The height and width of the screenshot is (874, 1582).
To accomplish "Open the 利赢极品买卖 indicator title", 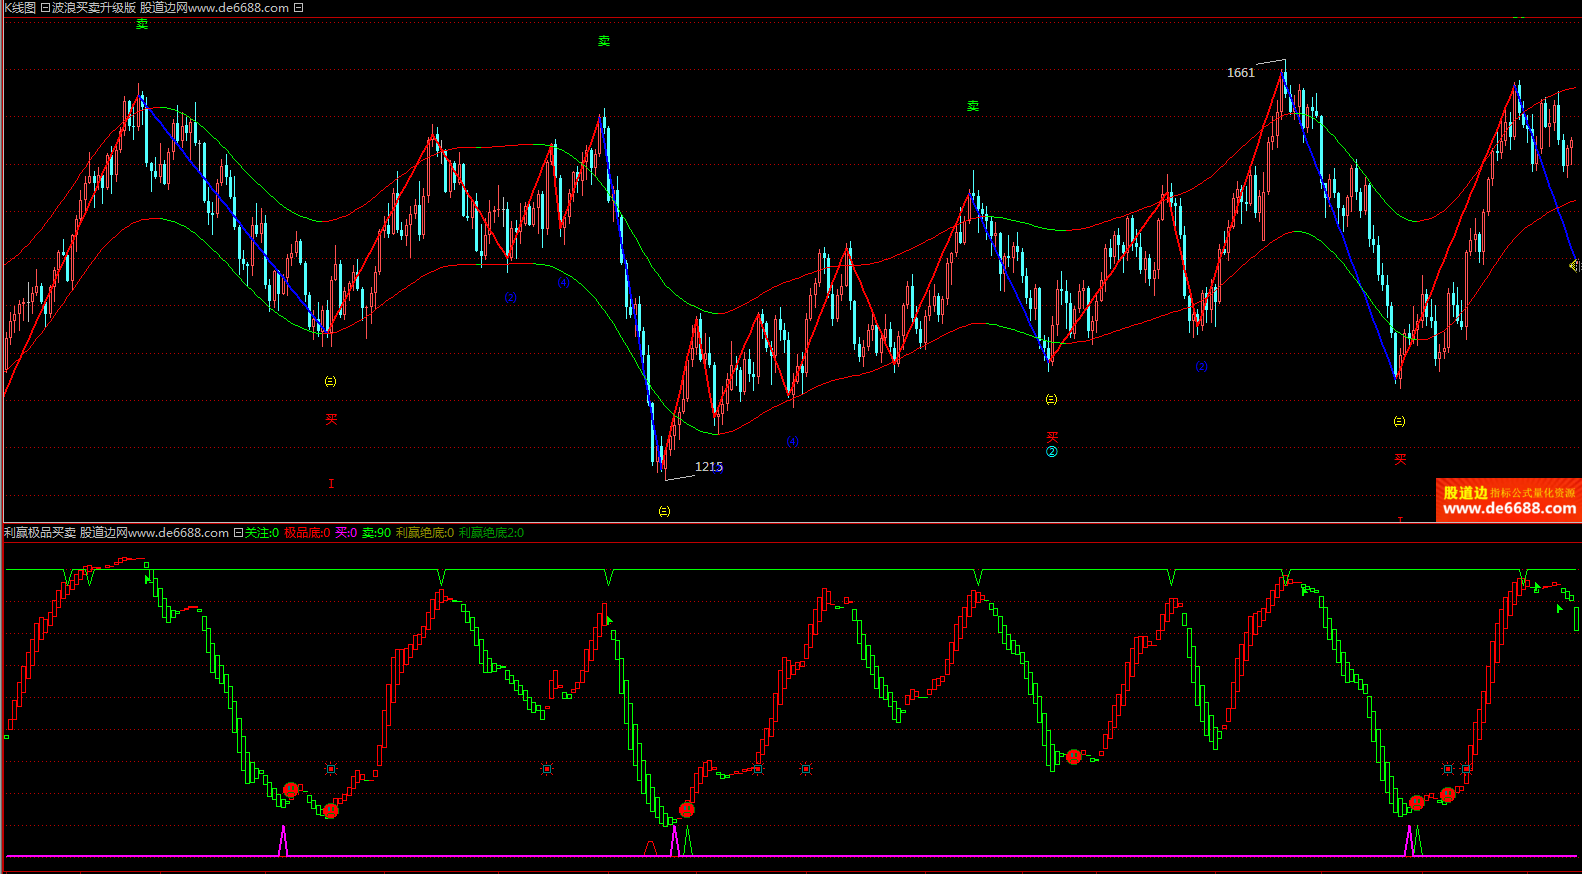I will tap(40, 533).
